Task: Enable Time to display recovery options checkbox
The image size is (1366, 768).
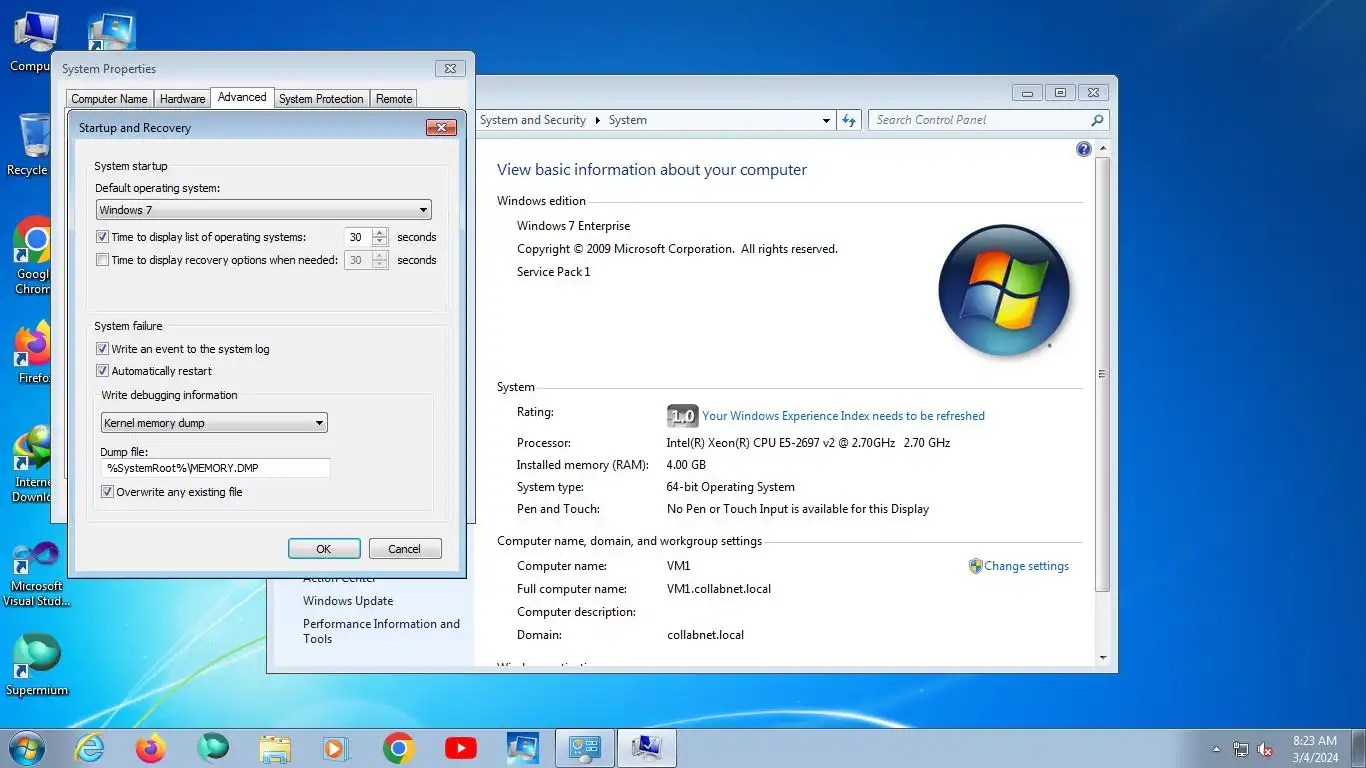Action: point(102,260)
